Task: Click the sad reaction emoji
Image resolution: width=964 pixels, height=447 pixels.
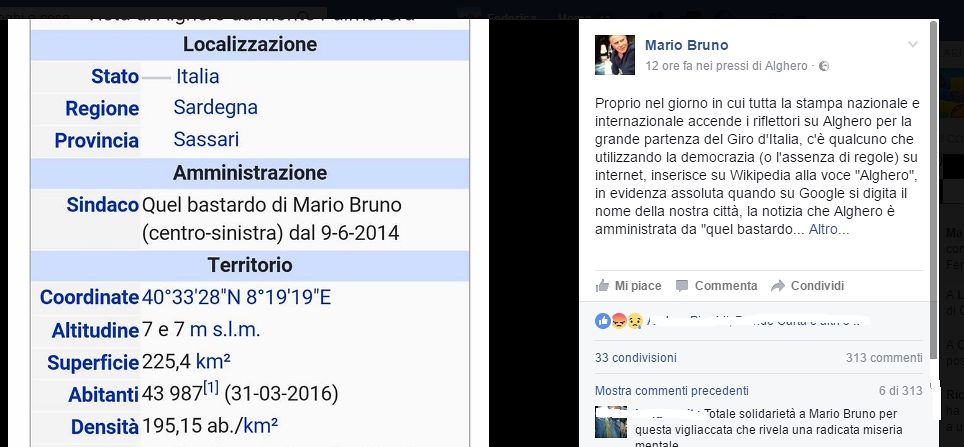Action: (635, 320)
